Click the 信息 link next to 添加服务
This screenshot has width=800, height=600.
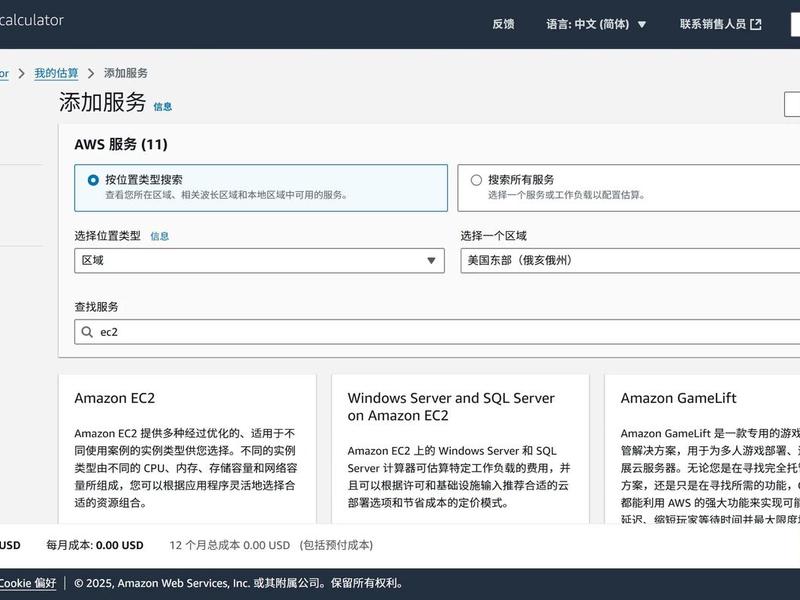pyautogui.click(x=163, y=107)
